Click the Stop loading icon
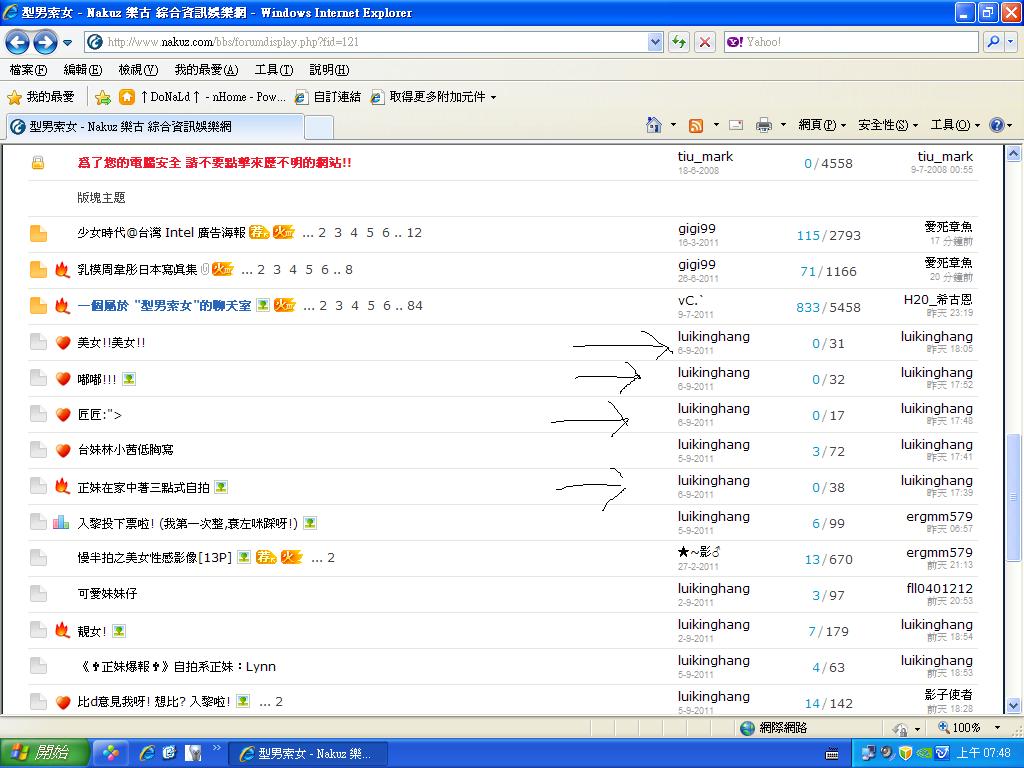Image resolution: width=1024 pixels, height=768 pixels. (705, 42)
